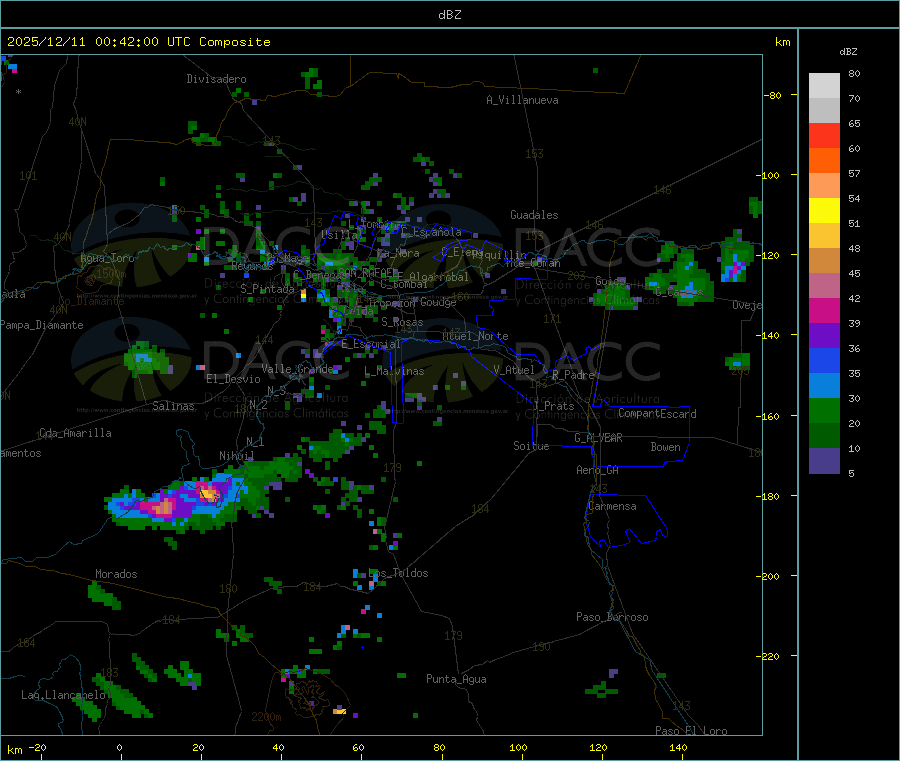Click the 'E_Española' map label
900x761 pixels.
(x=431, y=232)
